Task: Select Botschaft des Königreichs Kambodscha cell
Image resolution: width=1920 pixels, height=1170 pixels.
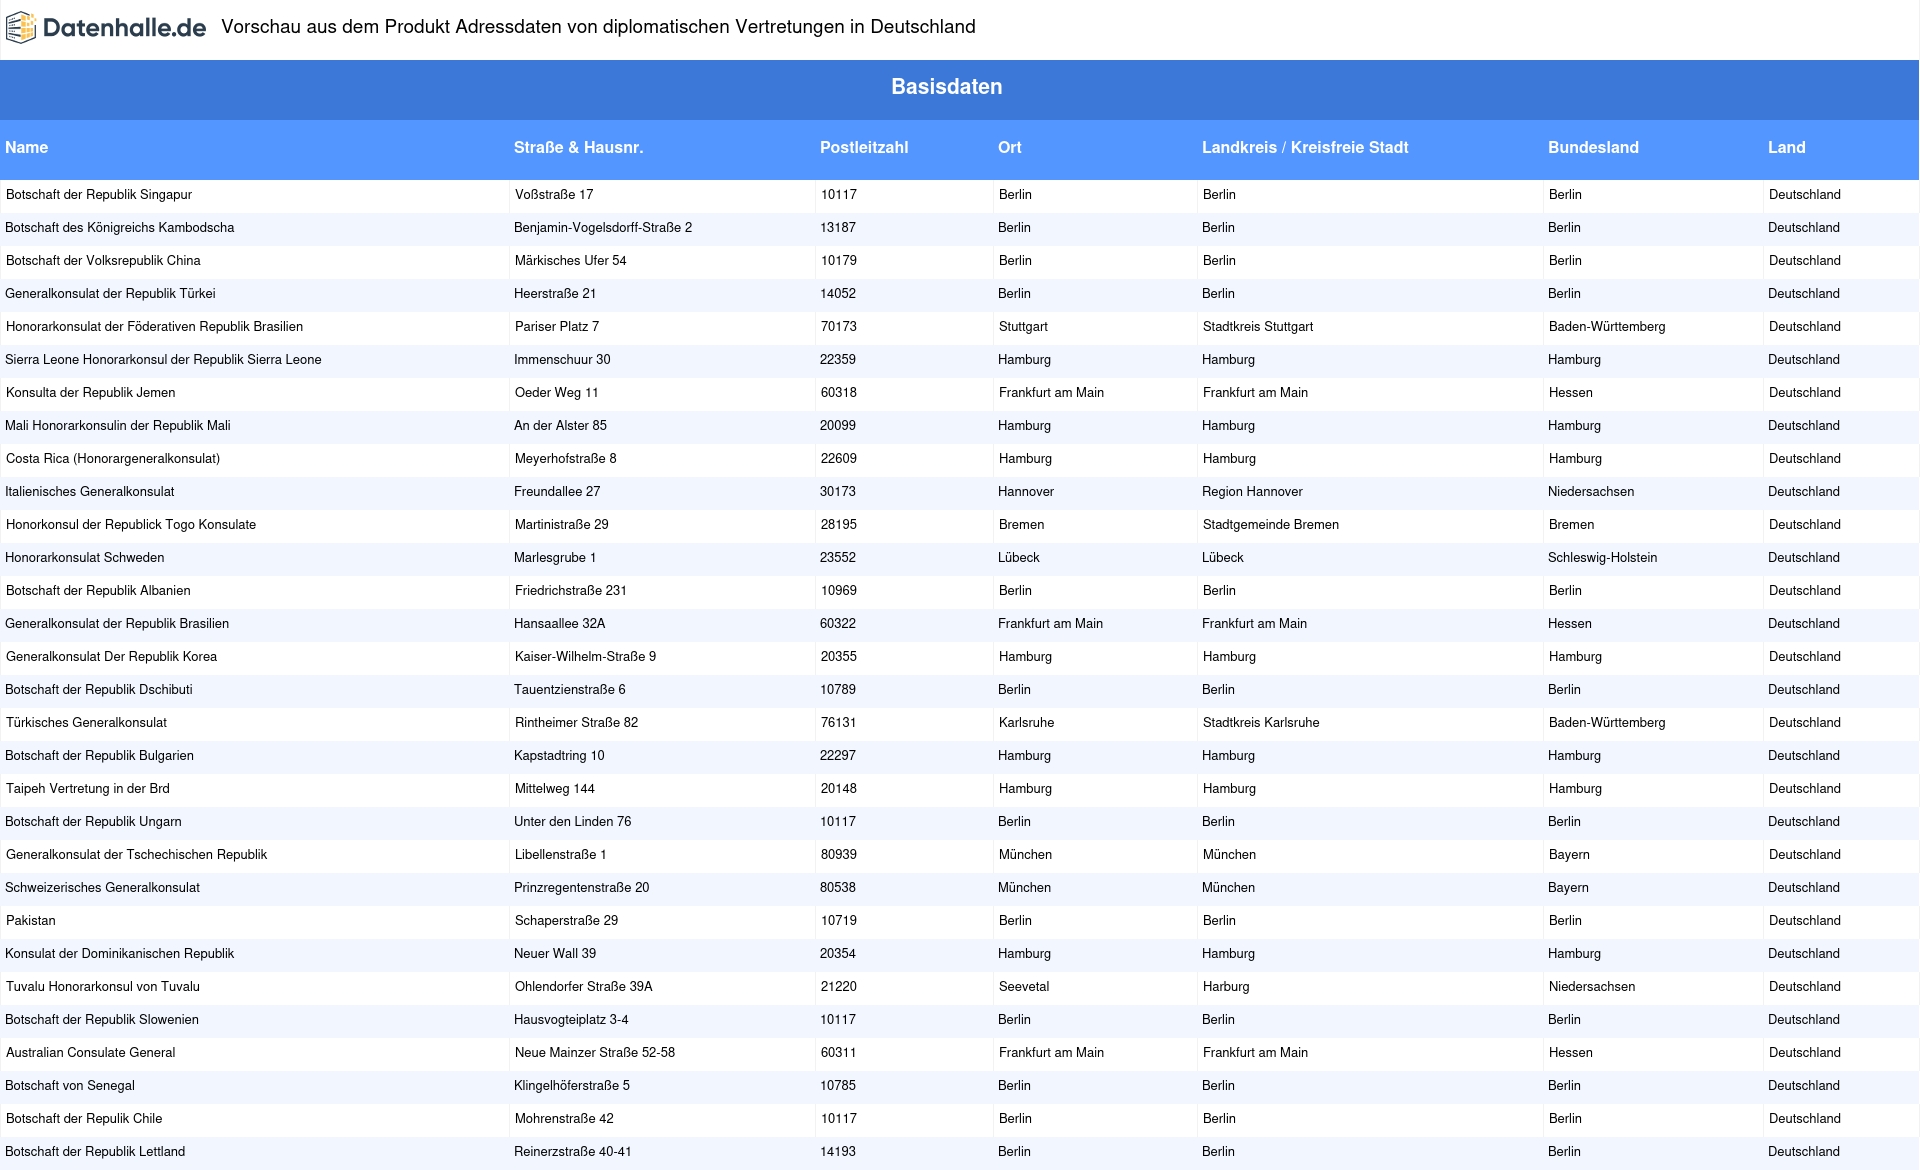Action: click(120, 227)
